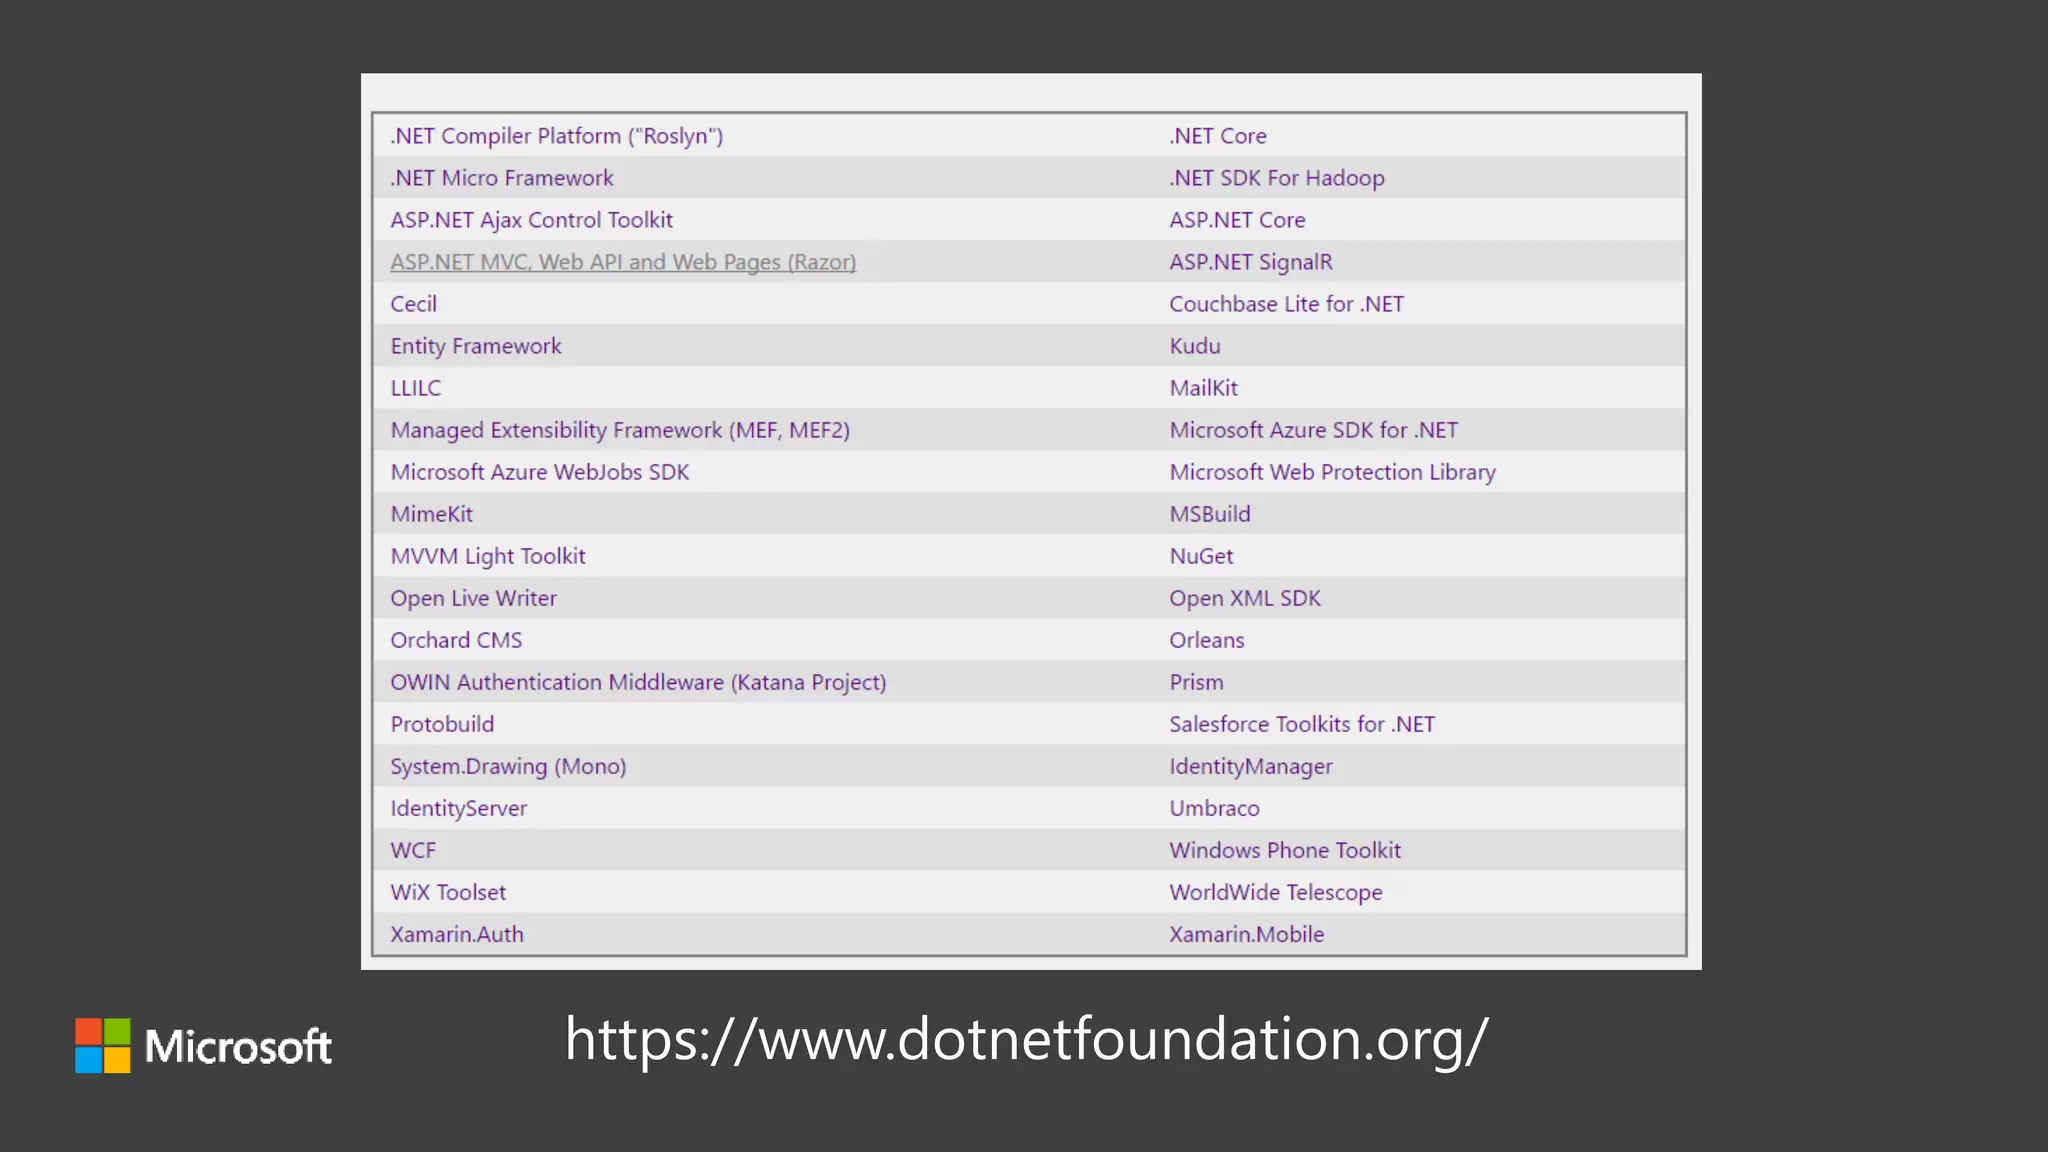Click the Cecil project link
Screen dimensions: 2048x1152
point(413,304)
